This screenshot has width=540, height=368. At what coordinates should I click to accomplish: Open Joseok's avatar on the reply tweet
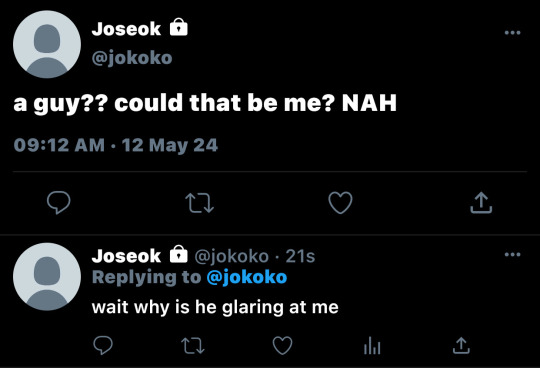(47, 276)
